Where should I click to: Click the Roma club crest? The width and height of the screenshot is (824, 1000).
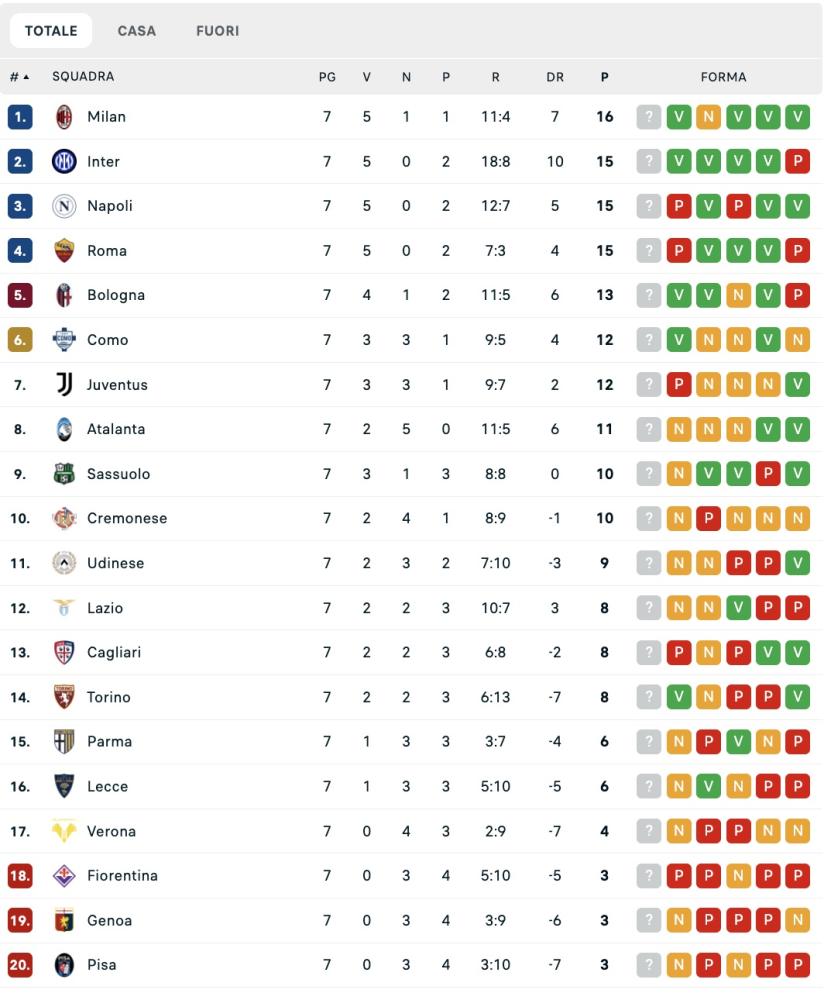[x=64, y=251]
